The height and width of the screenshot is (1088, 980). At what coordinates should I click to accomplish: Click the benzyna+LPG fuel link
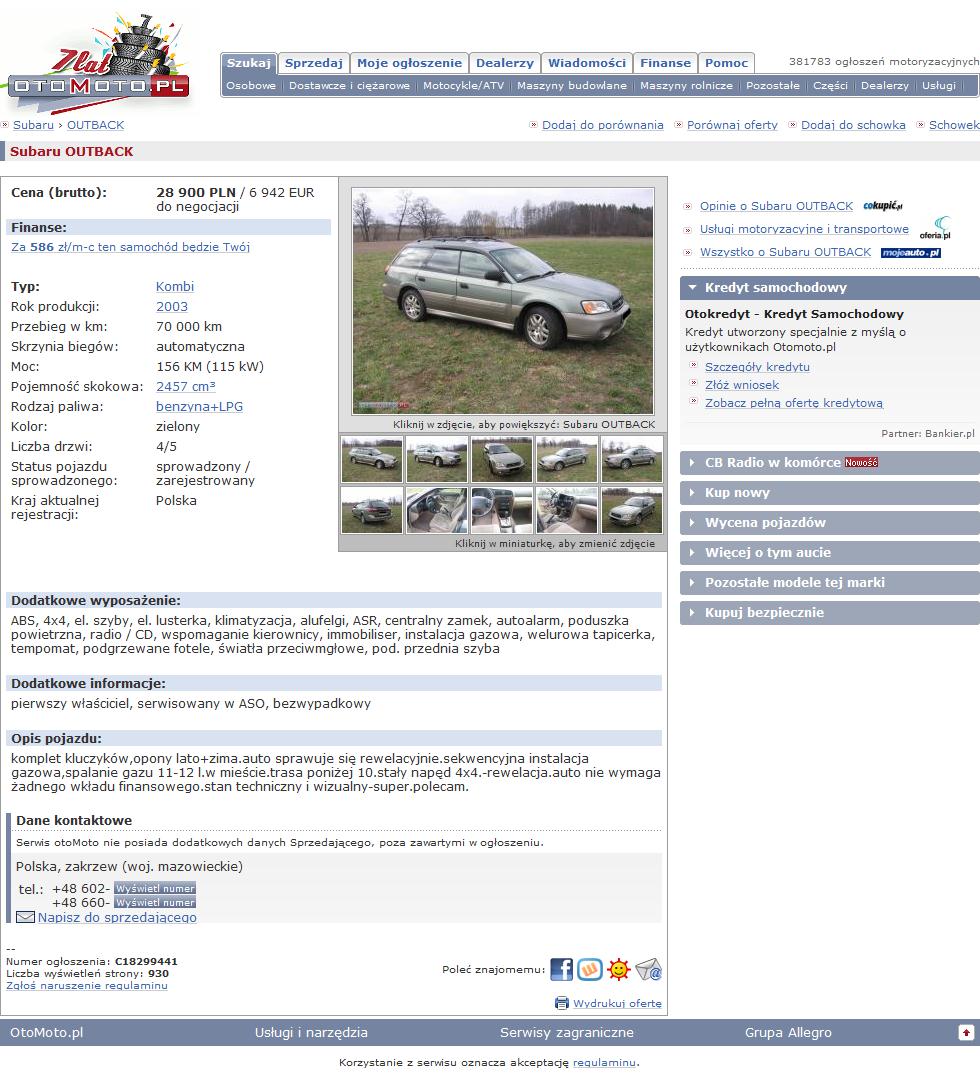click(199, 407)
